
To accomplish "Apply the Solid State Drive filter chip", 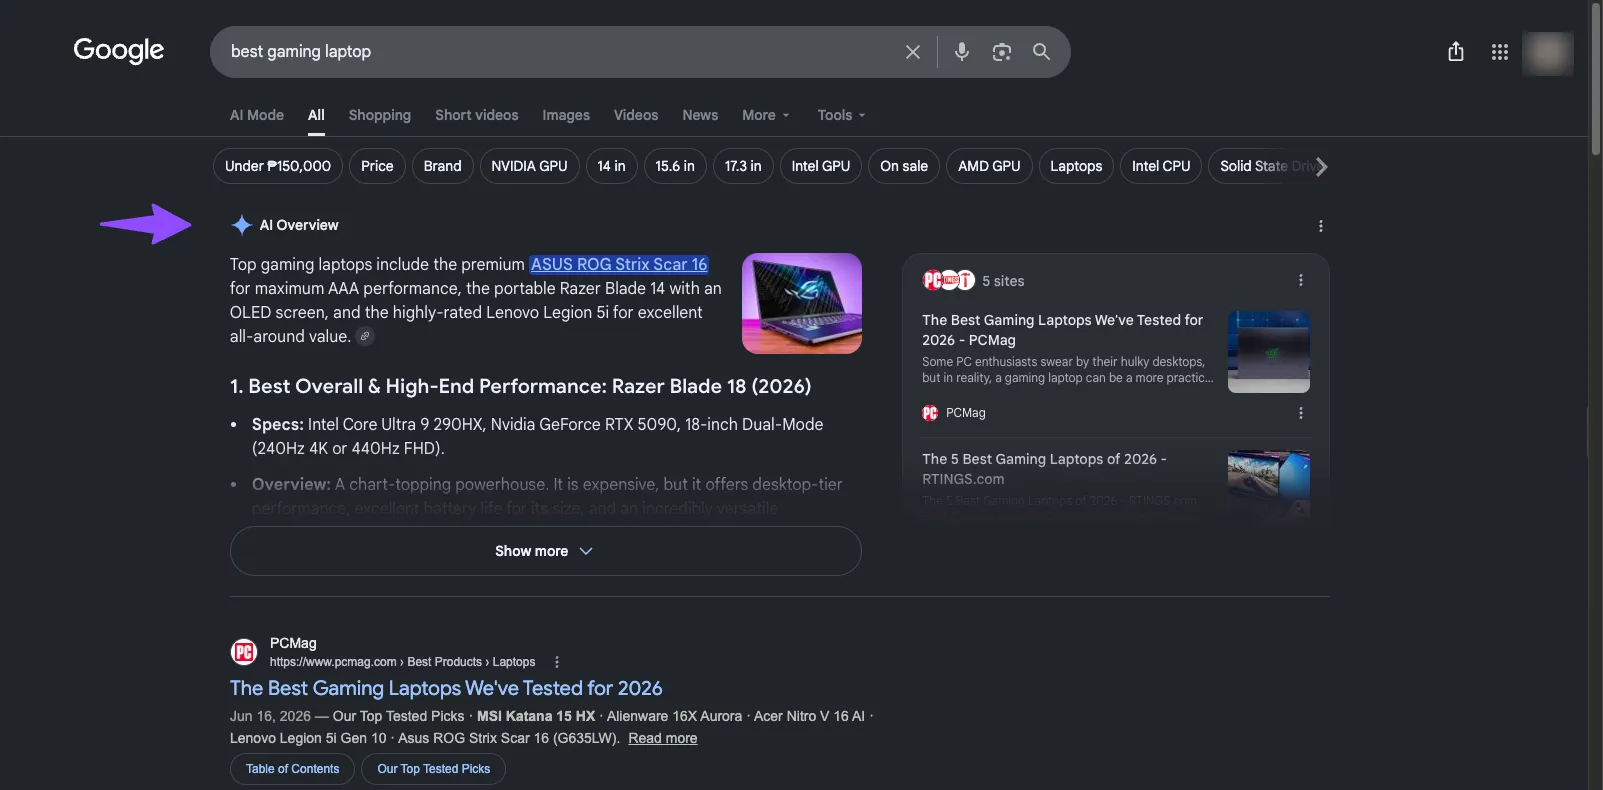I will click(1262, 166).
